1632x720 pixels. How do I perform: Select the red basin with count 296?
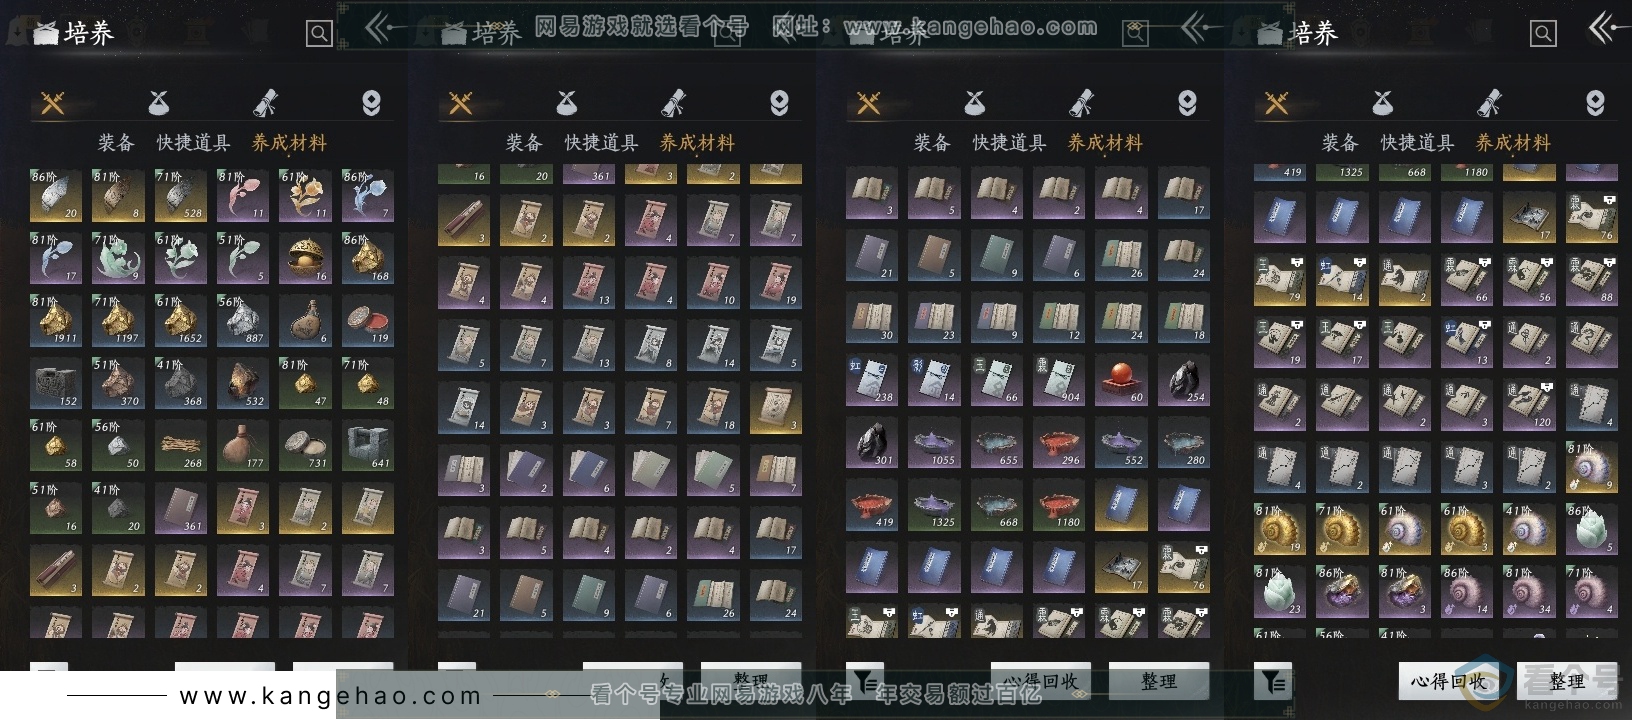click(x=1059, y=442)
